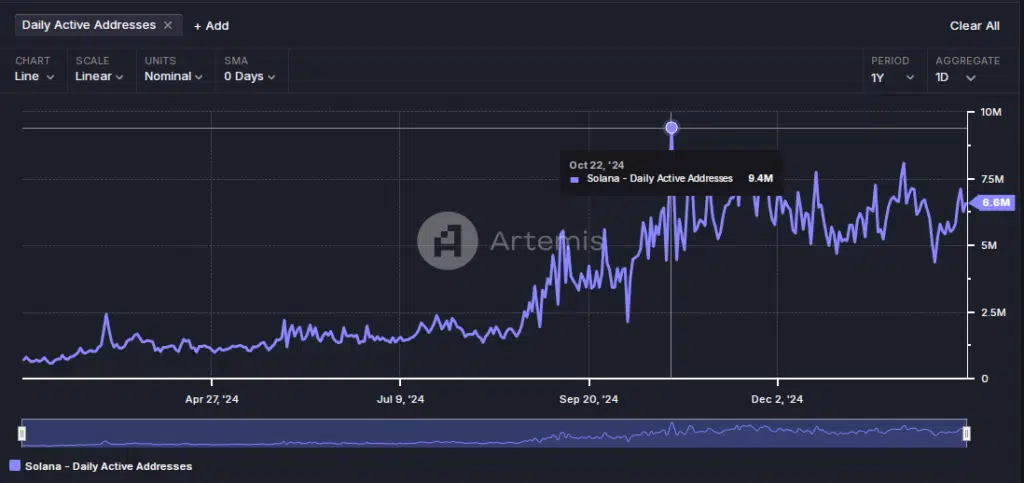This screenshot has height=483, width=1024.
Task: Toggle Solana Daily Active Addresses legend entry
Action: point(101,466)
